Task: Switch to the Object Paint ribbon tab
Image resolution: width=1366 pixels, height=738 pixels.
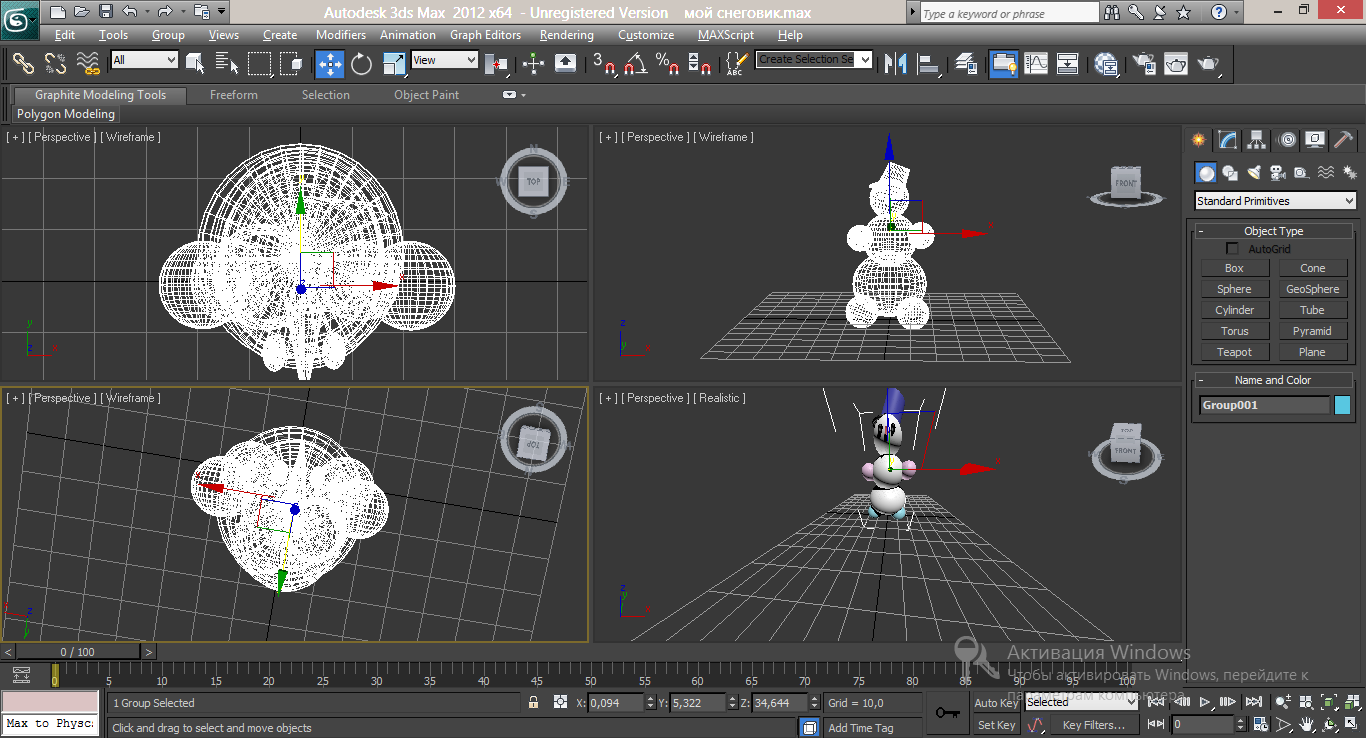Action: [427, 95]
